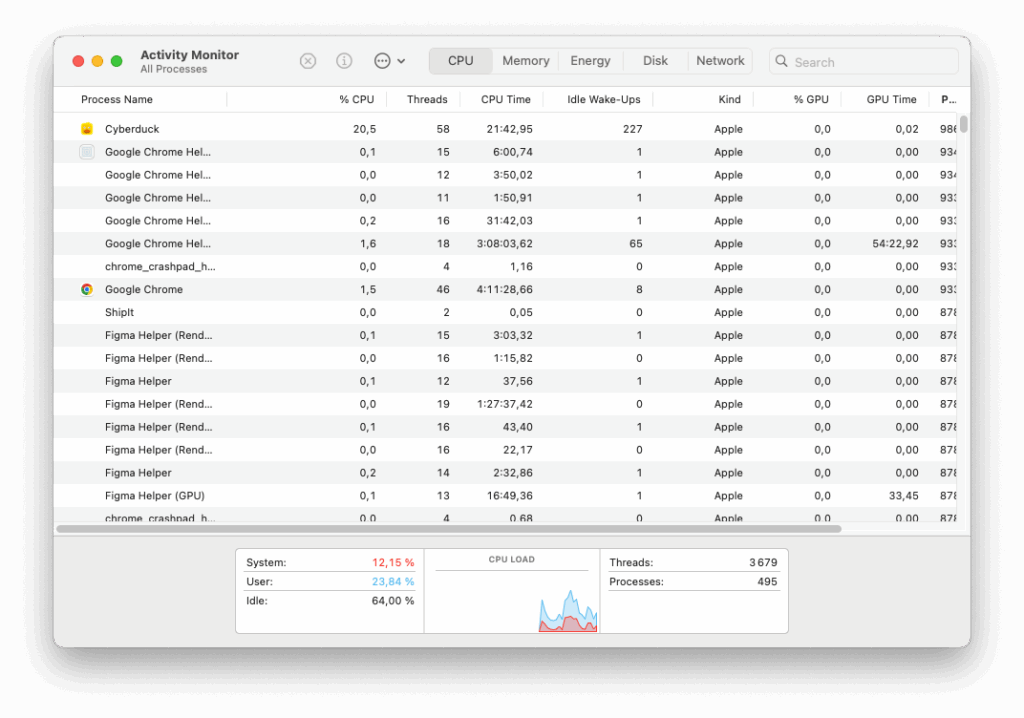Viewport: 1024px width, 718px height.
Task: Click the yellow minimize window button
Action: [x=97, y=61]
